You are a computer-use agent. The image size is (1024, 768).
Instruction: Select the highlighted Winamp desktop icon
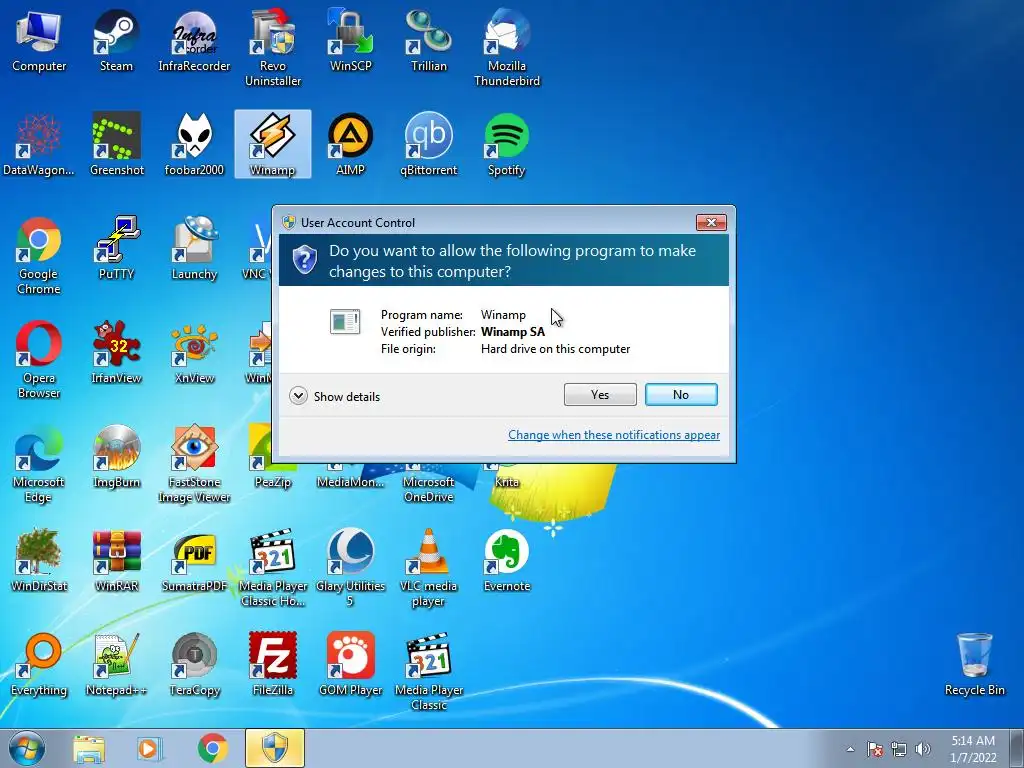tap(272, 145)
